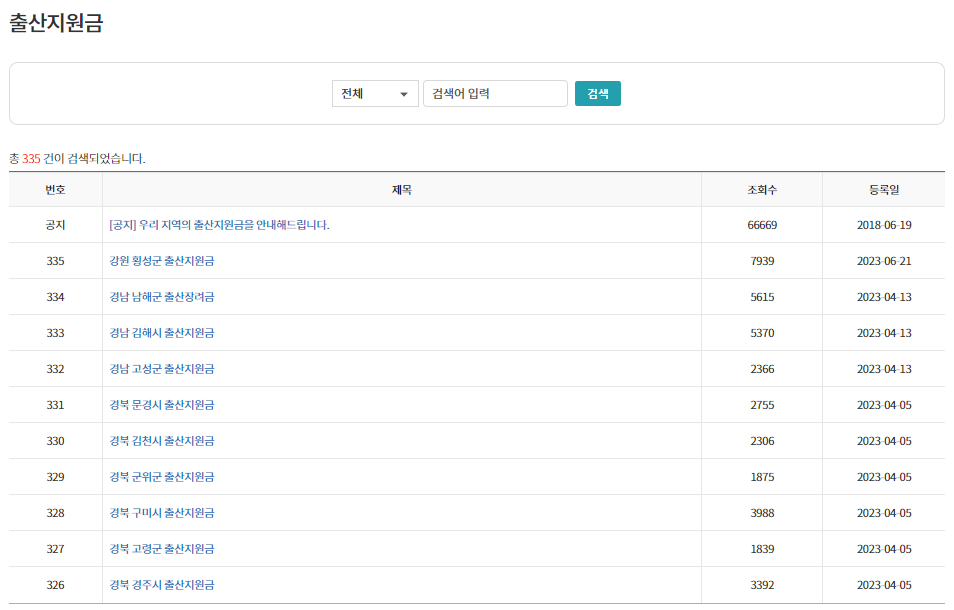Click view count 2366
The height and width of the screenshot is (610, 954).
coord(762,369)
